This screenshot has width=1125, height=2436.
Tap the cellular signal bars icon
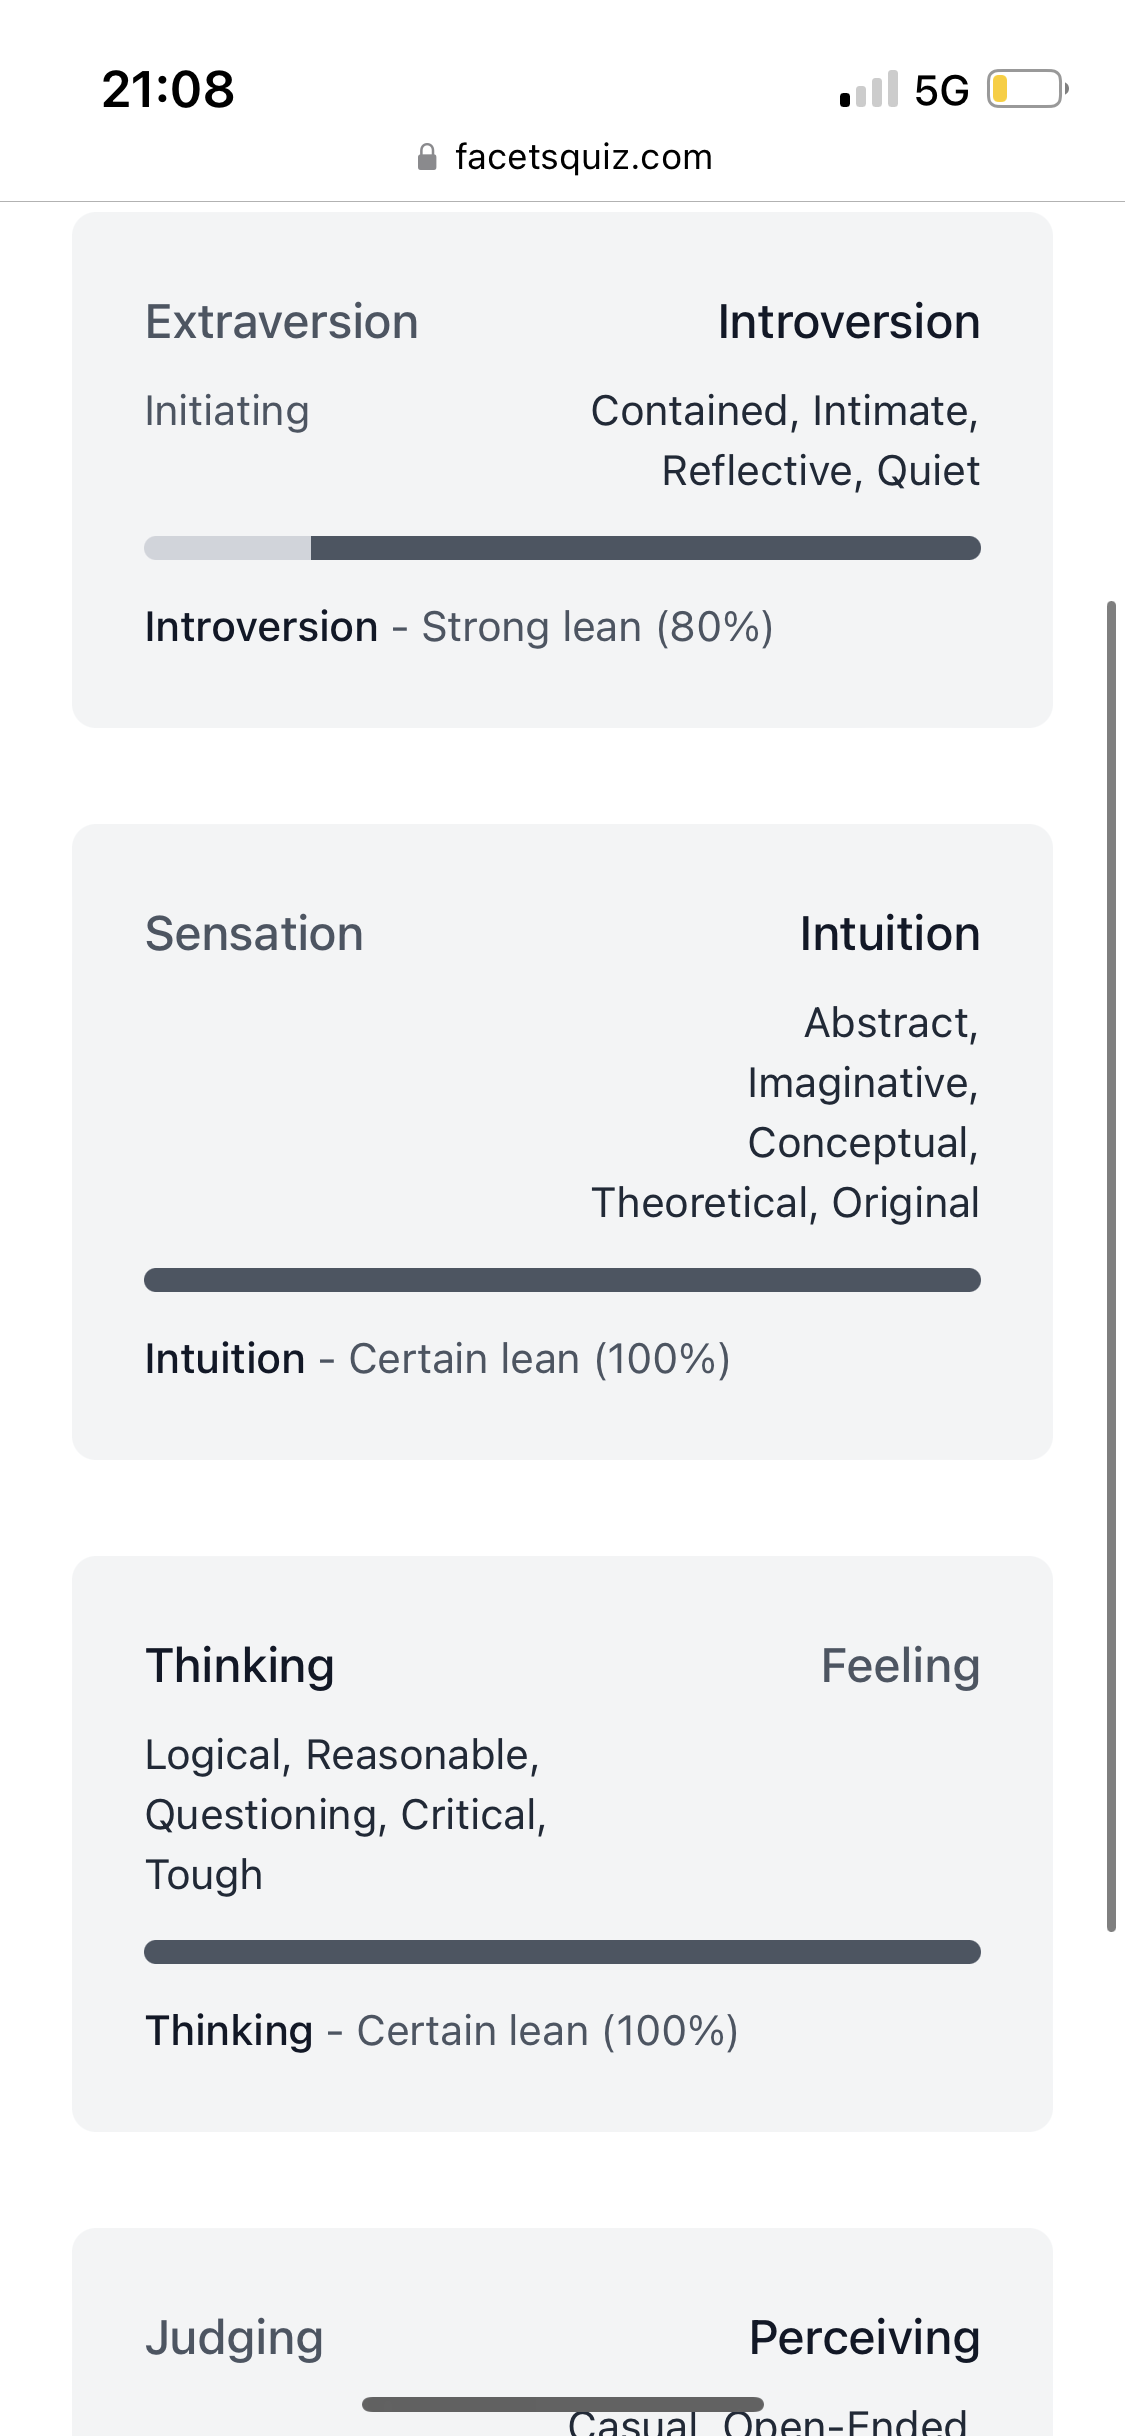869,90
